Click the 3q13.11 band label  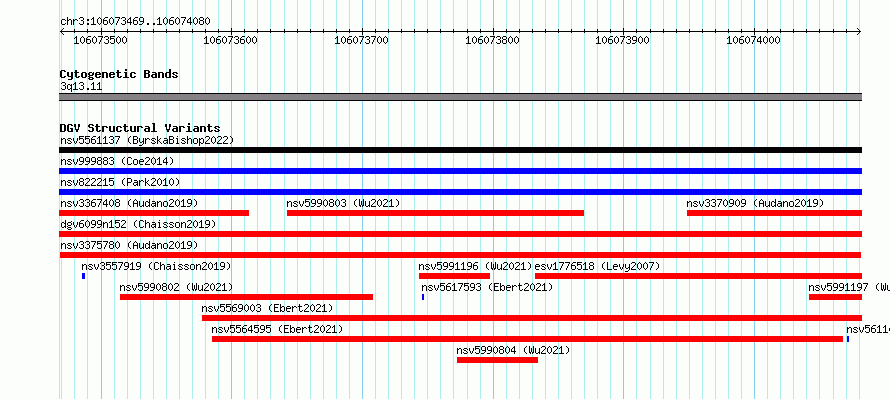[x=81, y=86]
